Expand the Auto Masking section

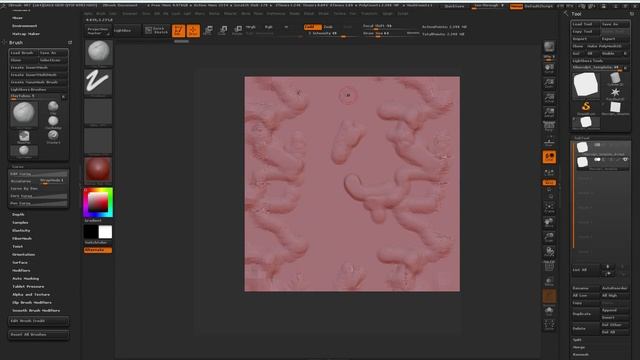(25, 278)
